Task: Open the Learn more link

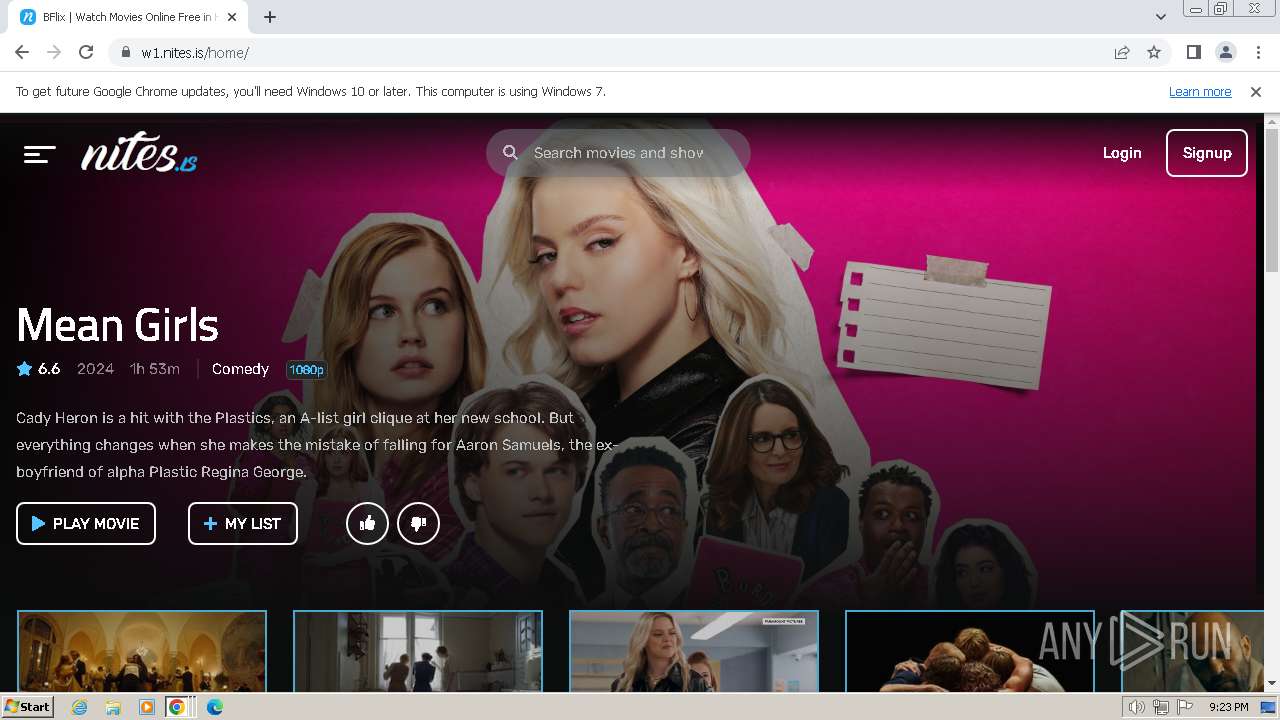Action: 1200,92
